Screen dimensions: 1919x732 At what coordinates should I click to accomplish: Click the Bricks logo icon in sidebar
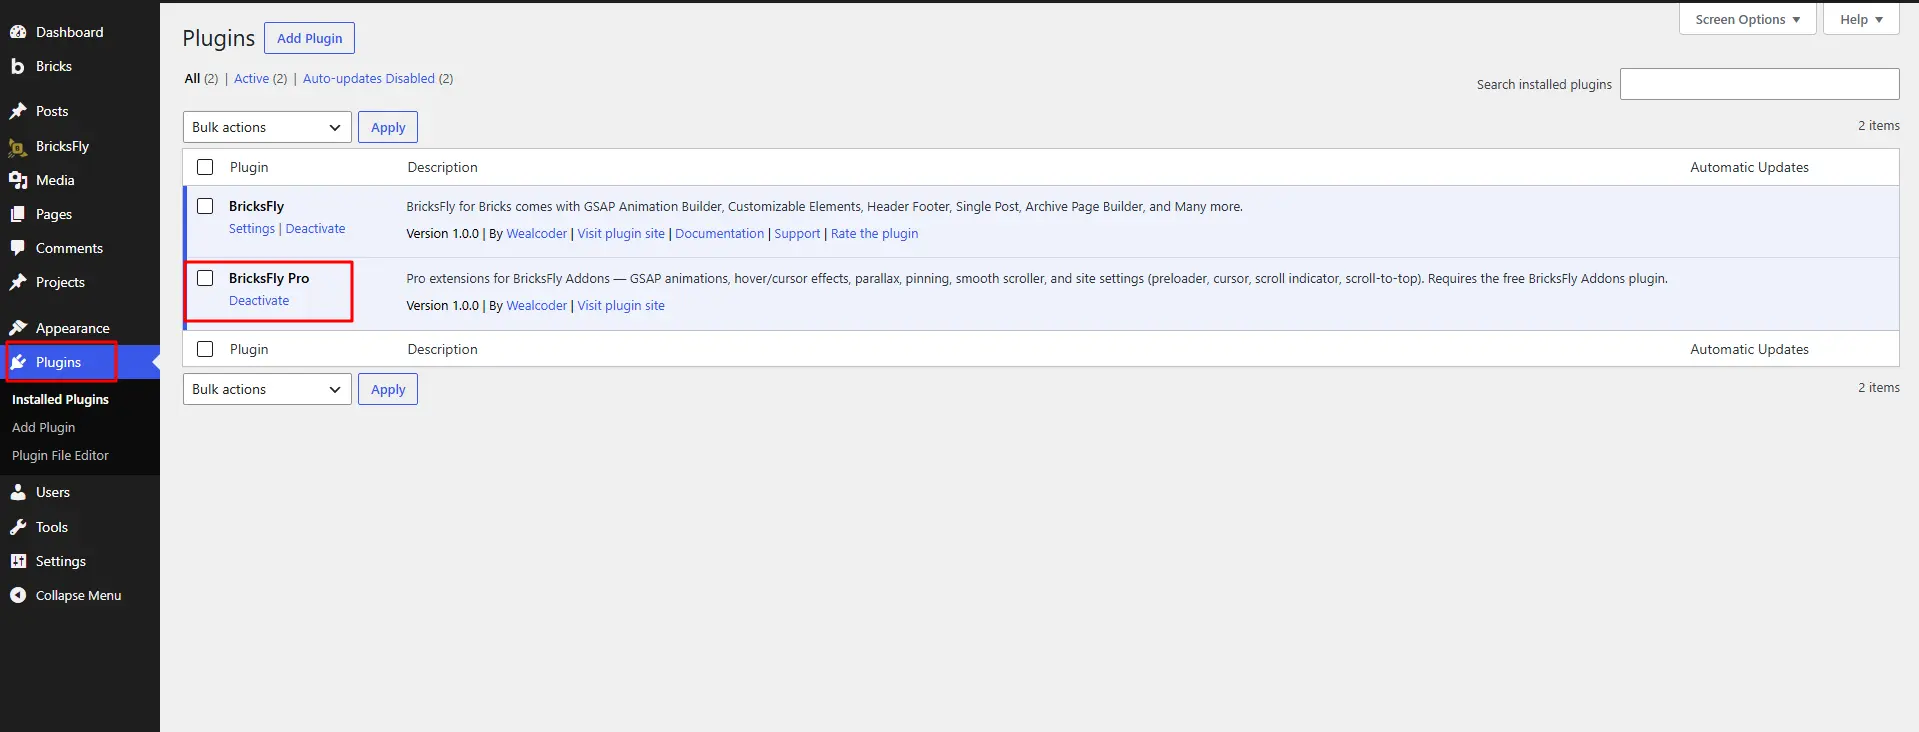18,66
